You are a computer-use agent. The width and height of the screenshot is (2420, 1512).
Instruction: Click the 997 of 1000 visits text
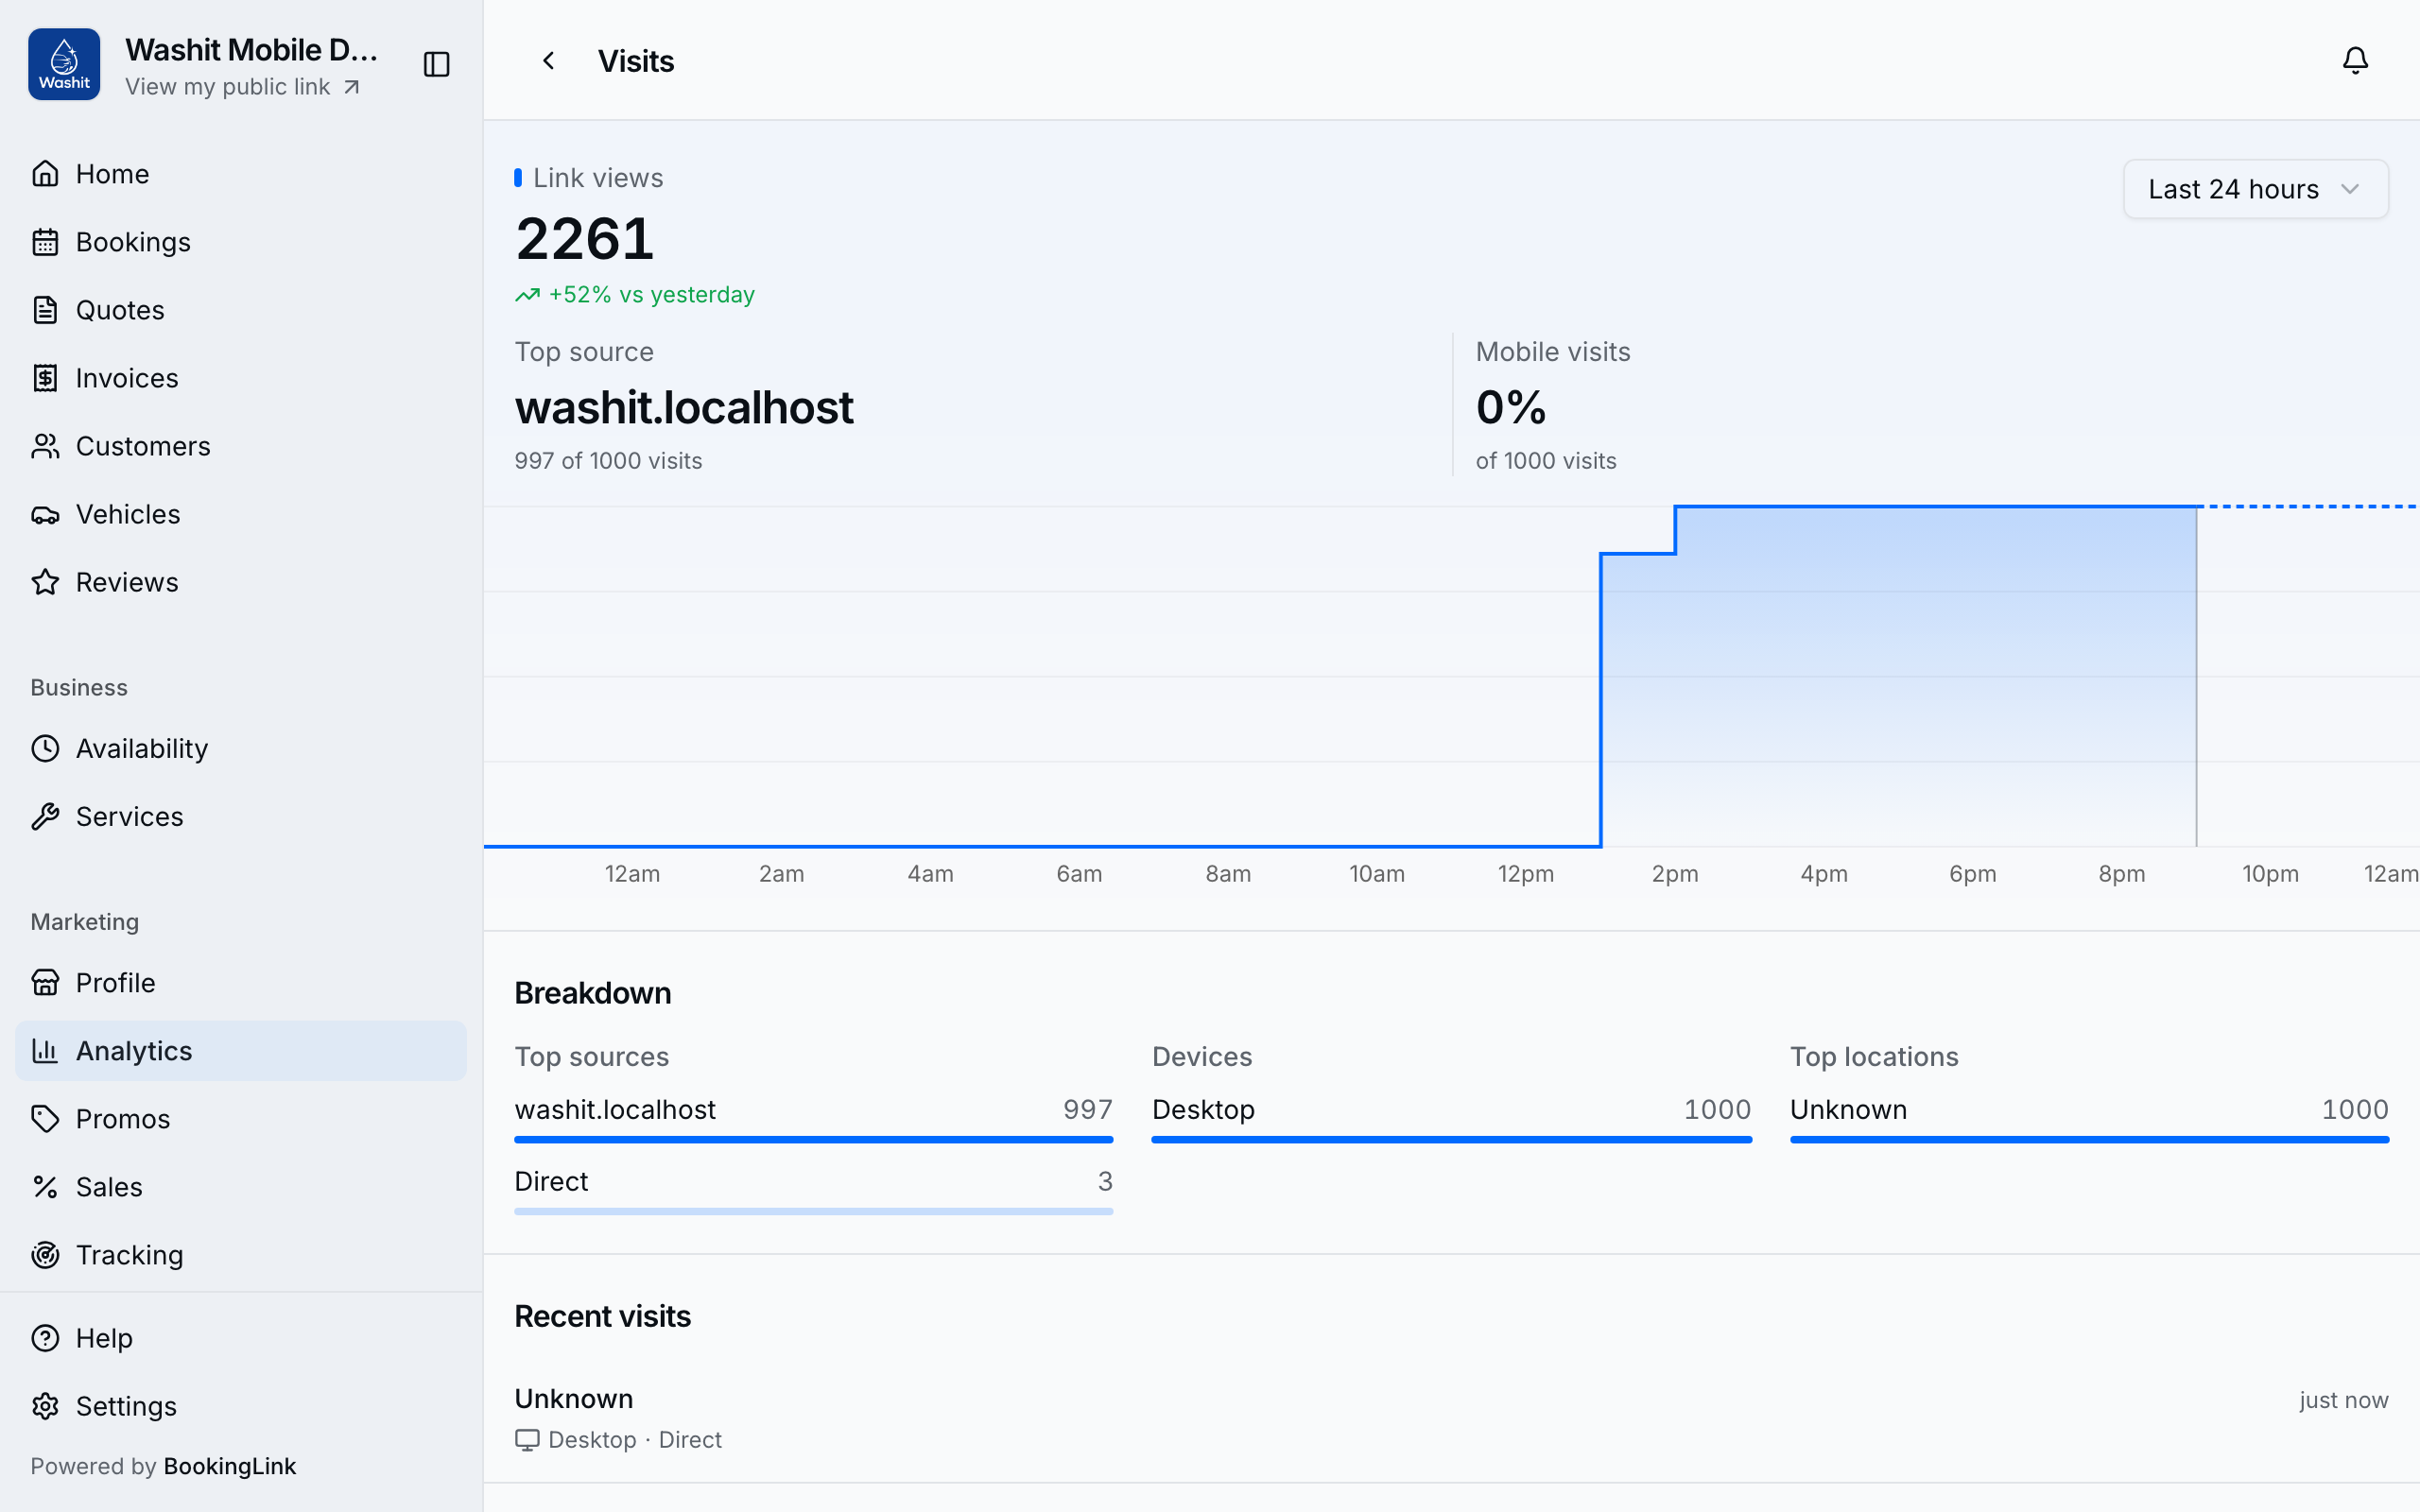pos(608,461)
